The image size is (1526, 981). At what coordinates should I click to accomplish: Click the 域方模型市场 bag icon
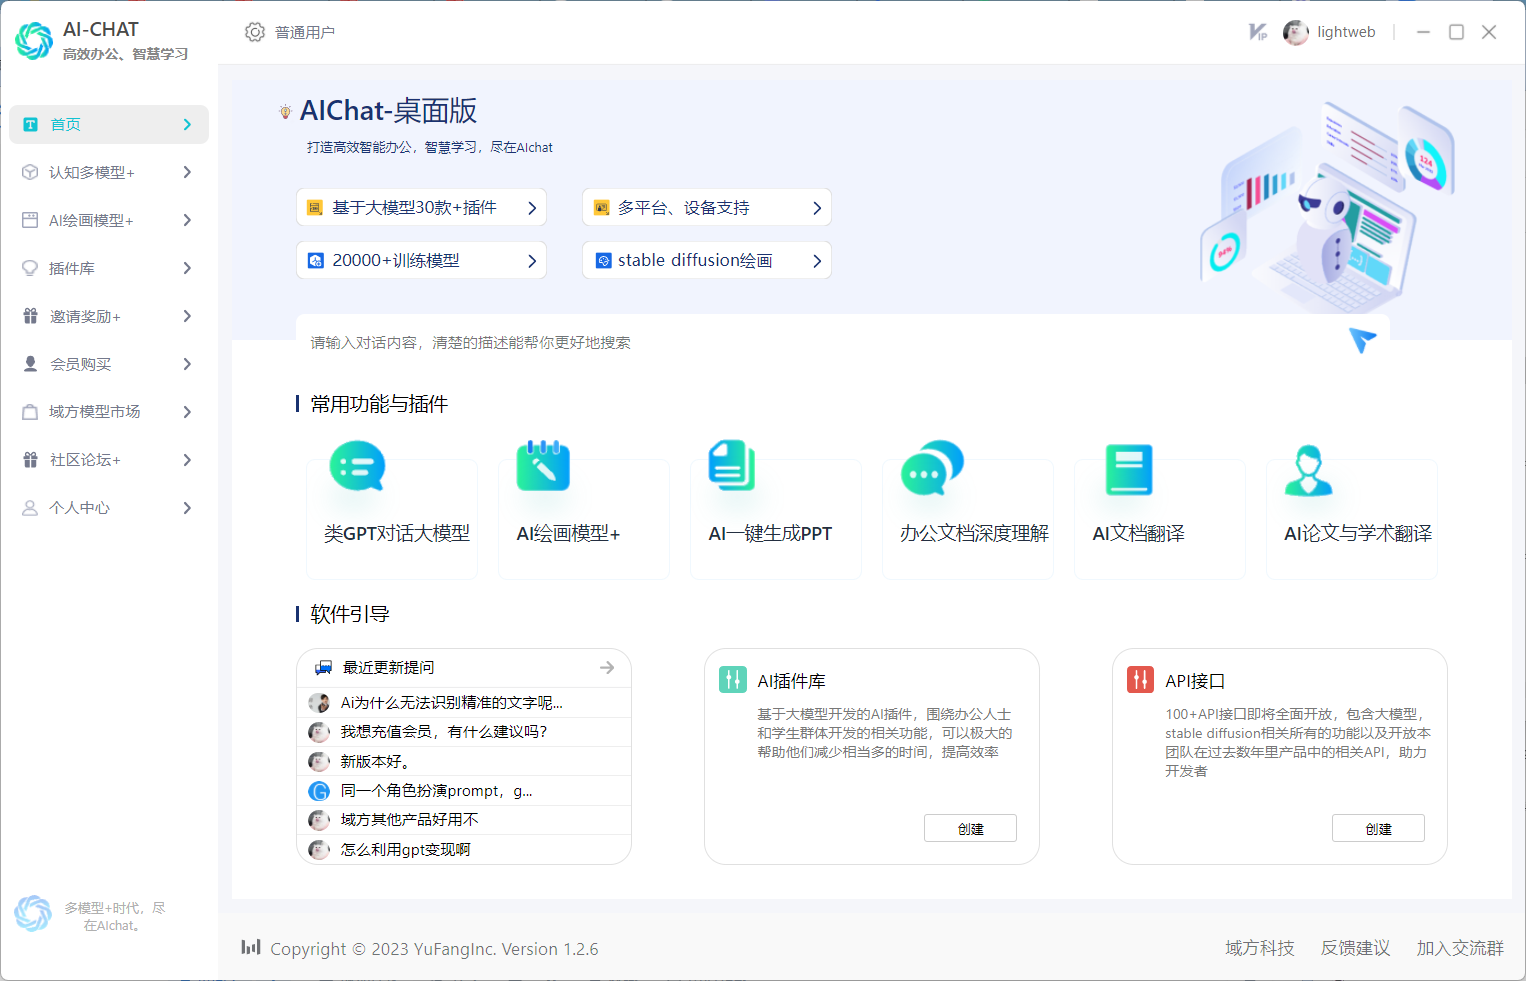point(30,412)
